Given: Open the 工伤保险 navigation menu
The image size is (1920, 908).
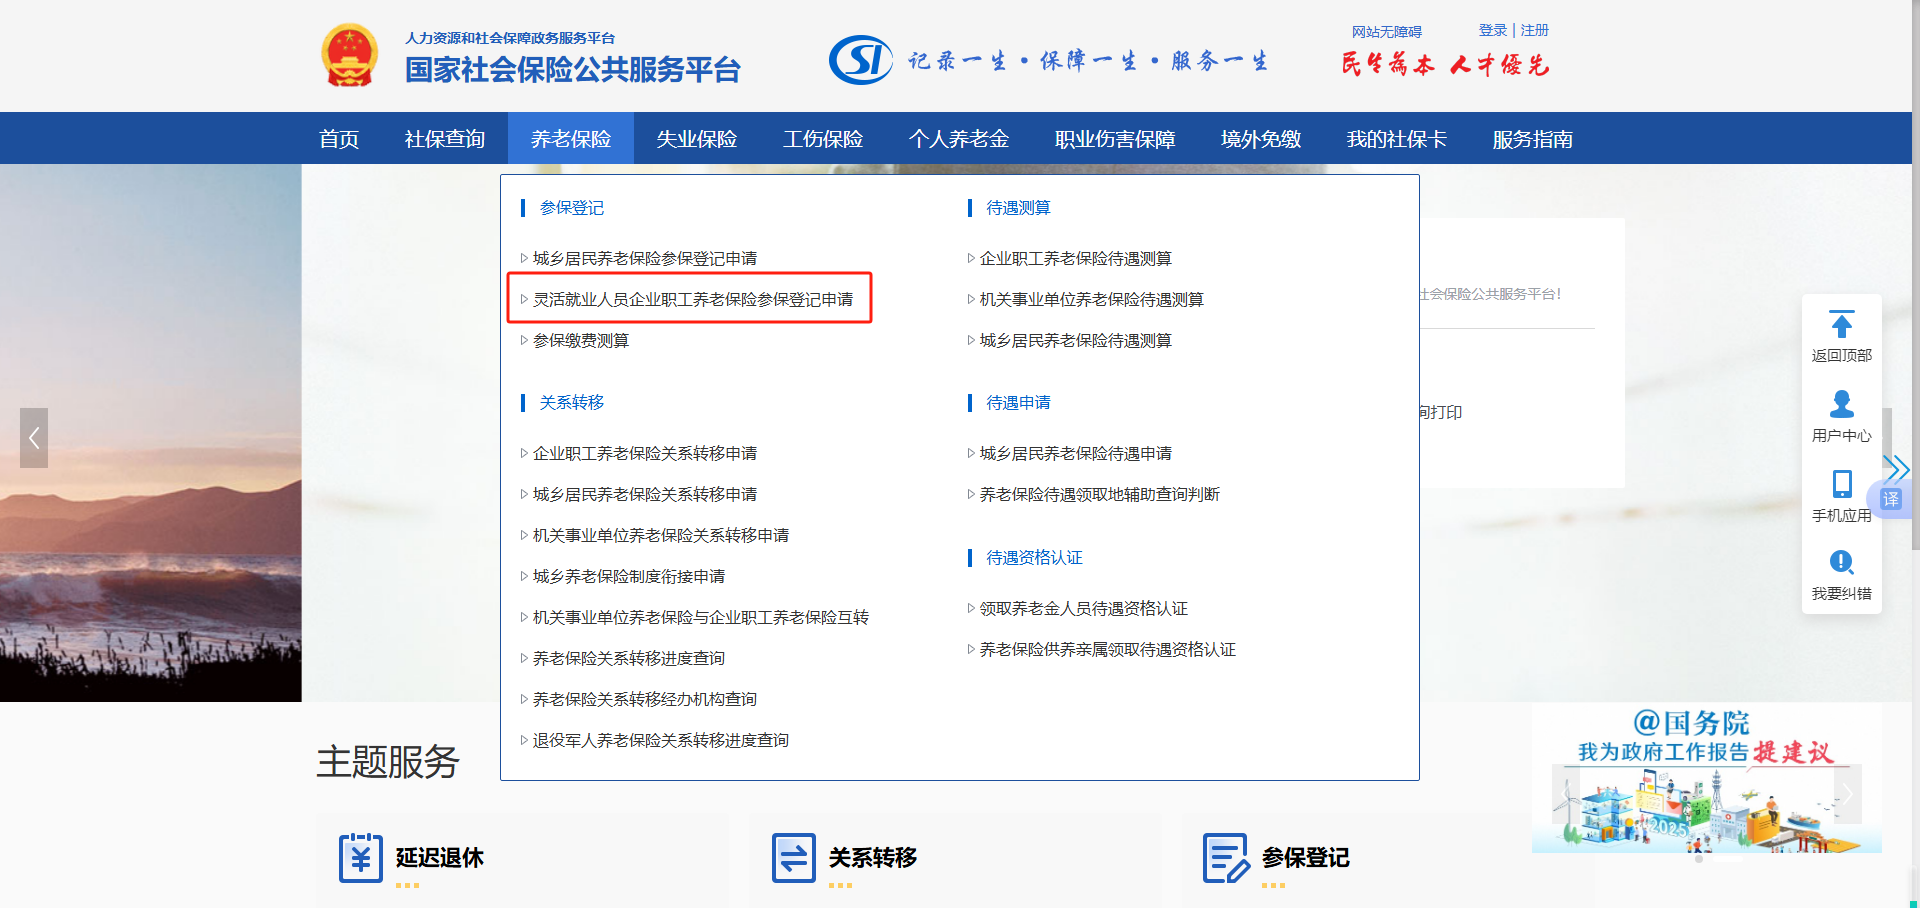Looking at the screenshot, I should tap(822, 139).
